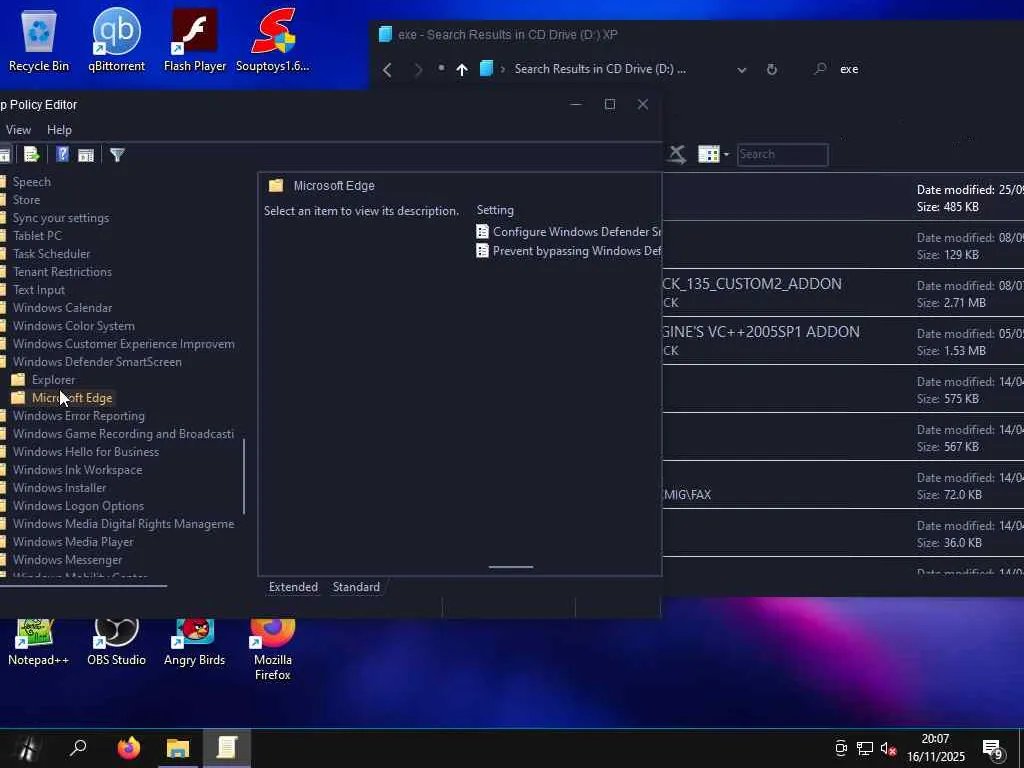The image size is (1024, 768).
Task: Click the small Search field beside view options
Action: [x=782, y=155]
